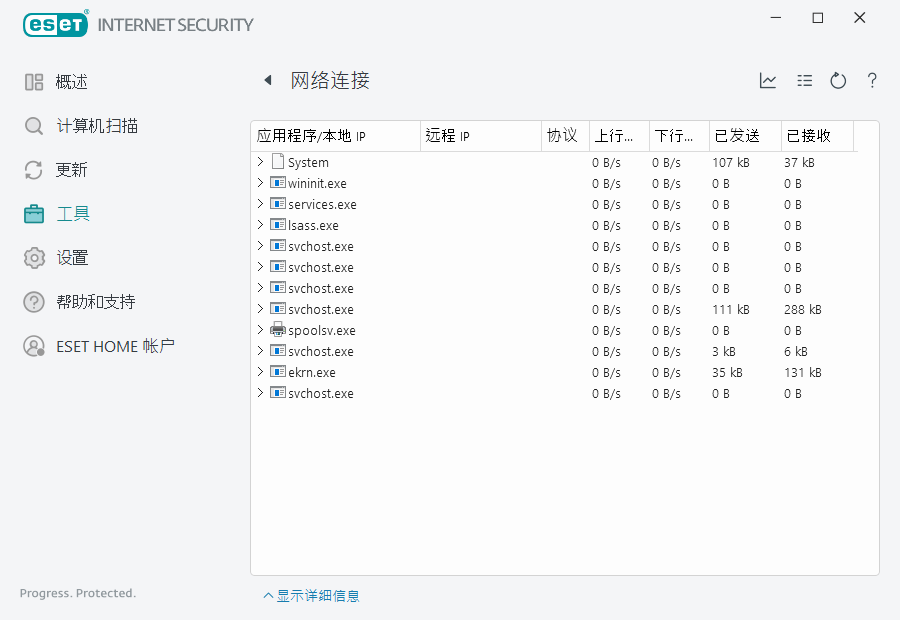
Task: Select the services.exe entry
Action: (323, 204)
